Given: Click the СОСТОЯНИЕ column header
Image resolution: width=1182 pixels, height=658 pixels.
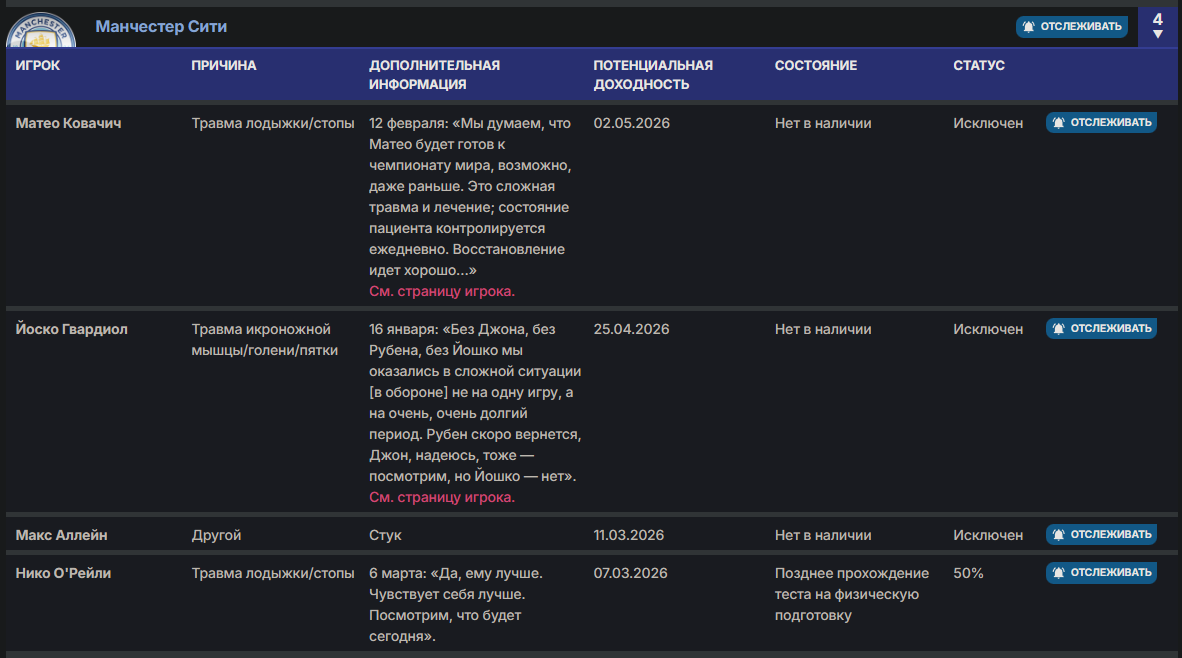Looking at the screenshot, I should (816, 66).
